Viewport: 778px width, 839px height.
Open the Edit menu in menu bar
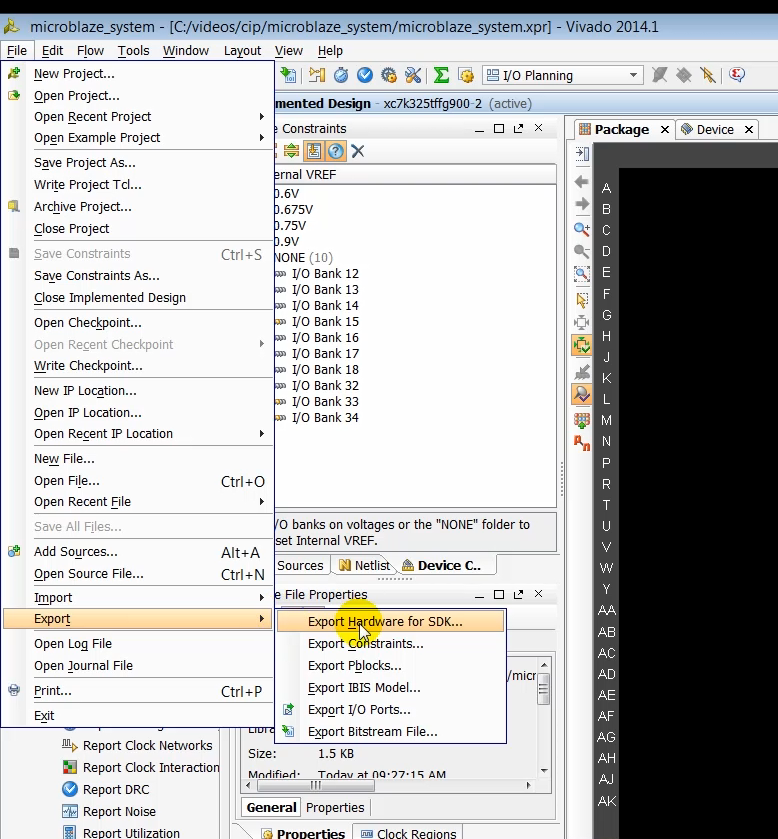click(x=52, y=50)
